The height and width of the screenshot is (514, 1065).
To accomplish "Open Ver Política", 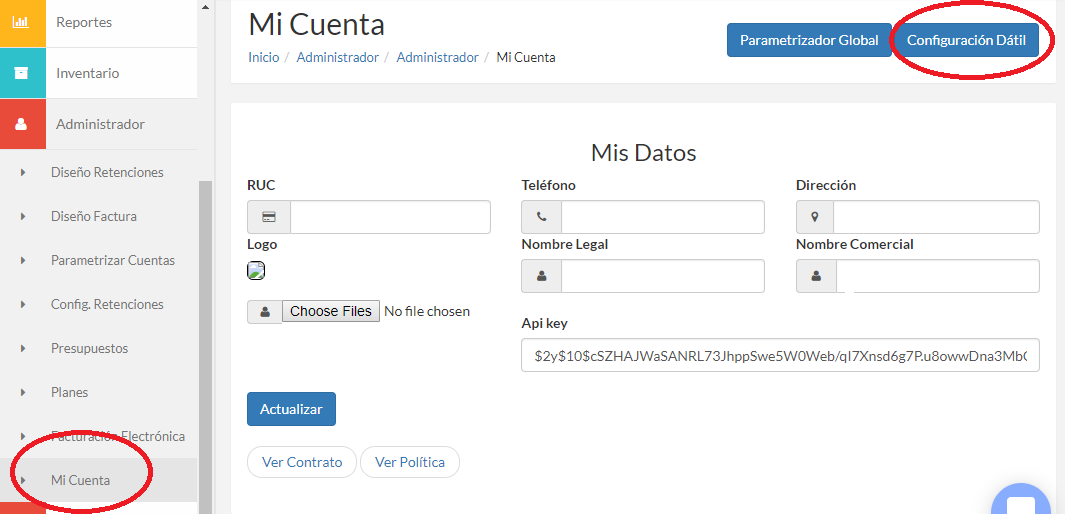I will pyautogui.click(x=410, y=462).
